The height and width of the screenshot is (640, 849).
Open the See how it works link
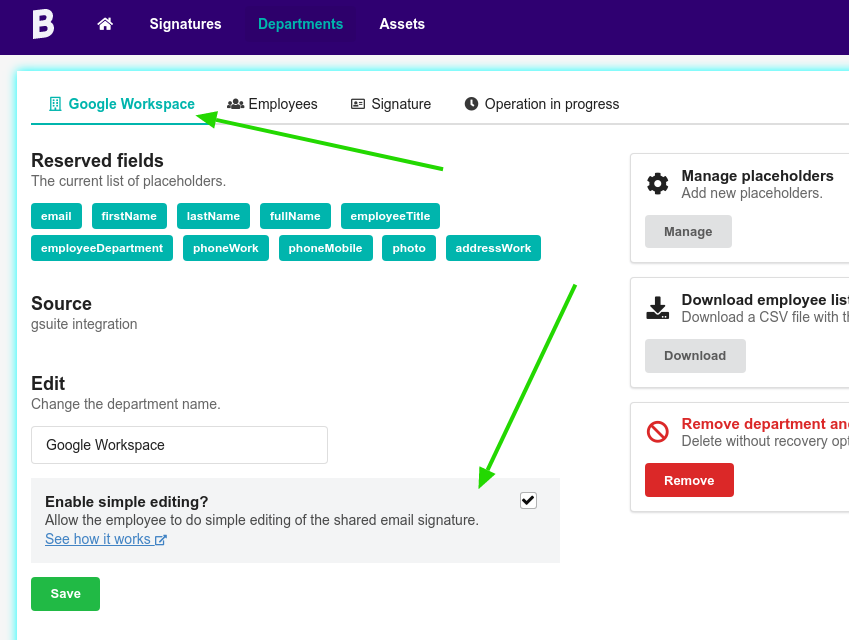click(x=106, y=539)
